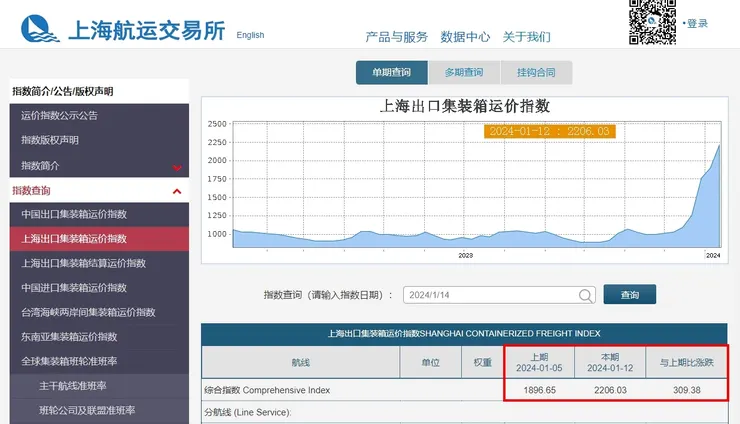
Task: Click the 上海航运交易所 site title
Action: click(147, 31)
